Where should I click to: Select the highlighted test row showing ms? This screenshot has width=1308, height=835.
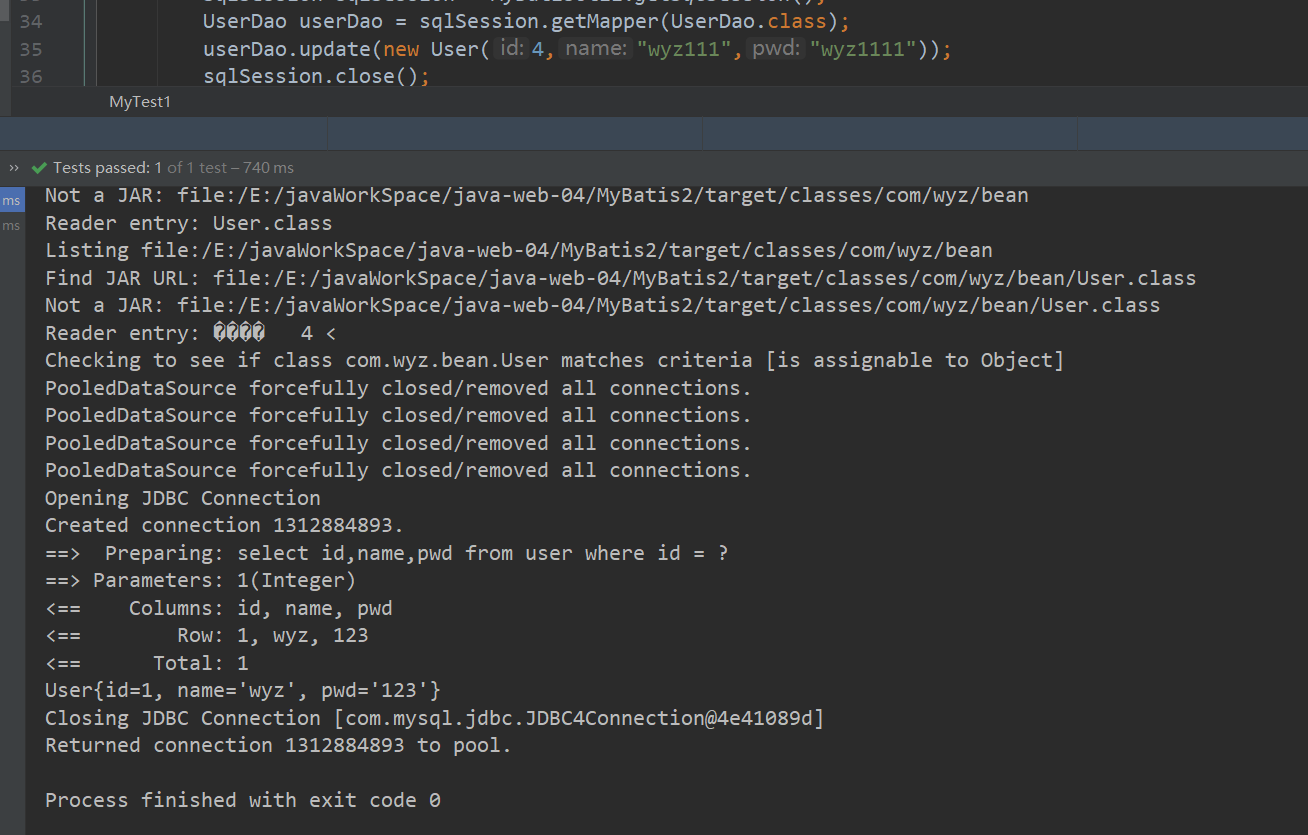[x=12, y=200]
